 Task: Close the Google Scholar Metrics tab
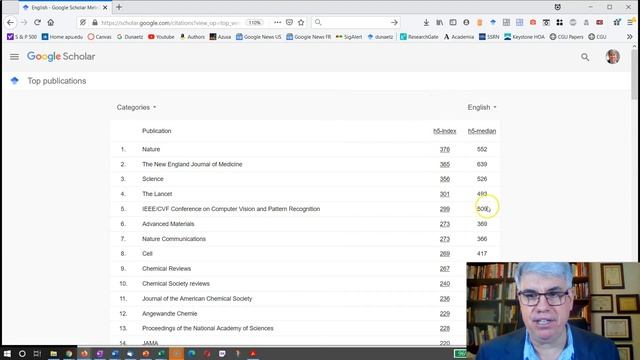click(x=105, y=7)
